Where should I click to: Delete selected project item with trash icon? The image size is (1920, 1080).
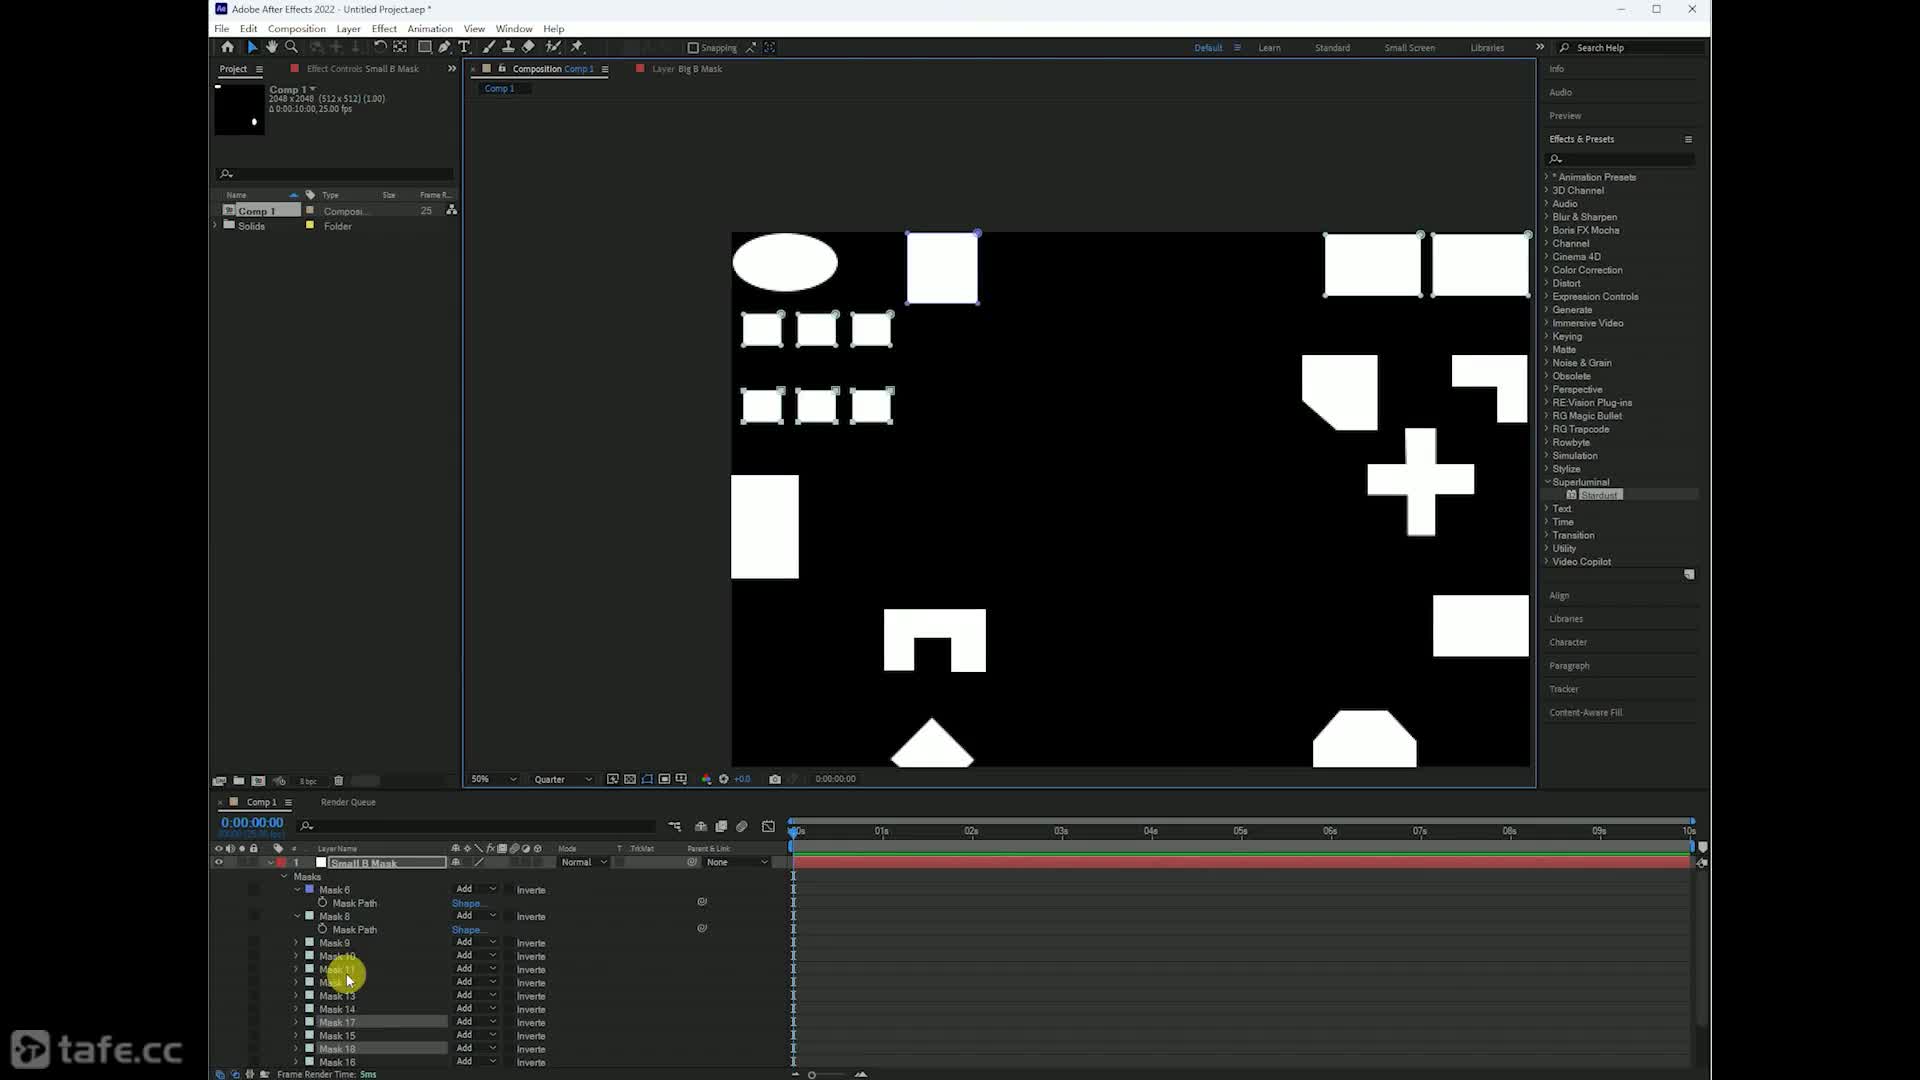(x=338, y=781)
